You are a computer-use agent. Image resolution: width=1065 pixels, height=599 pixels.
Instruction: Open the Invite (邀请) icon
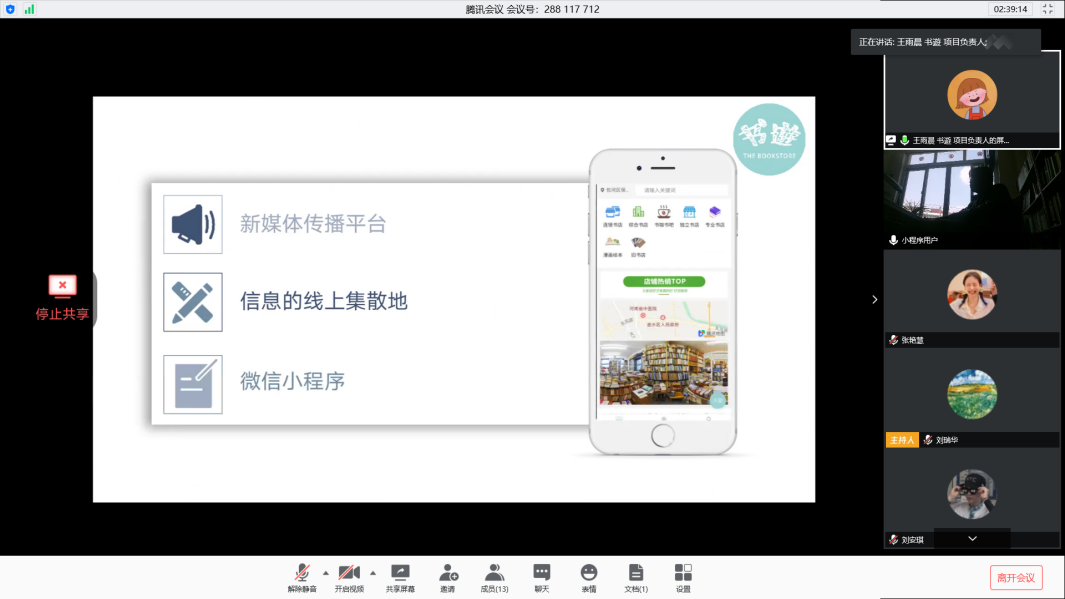(448, 574)
